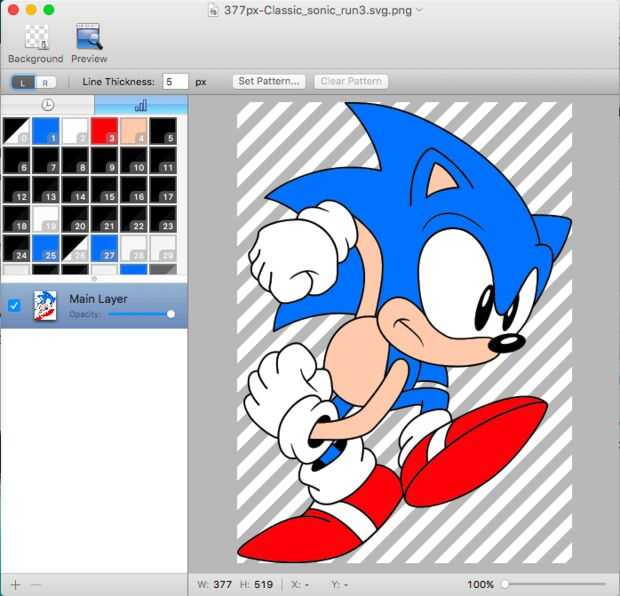Click the palette panel resize handle dot
The width and height of the screenshot is (620, 596).
tap(94, 279)
